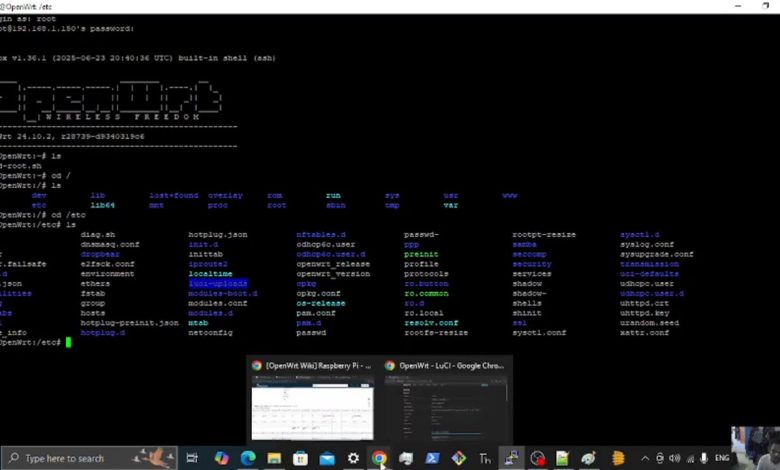
Task: Click 'overlay' directory name in root listing
Action: point(225,195)
